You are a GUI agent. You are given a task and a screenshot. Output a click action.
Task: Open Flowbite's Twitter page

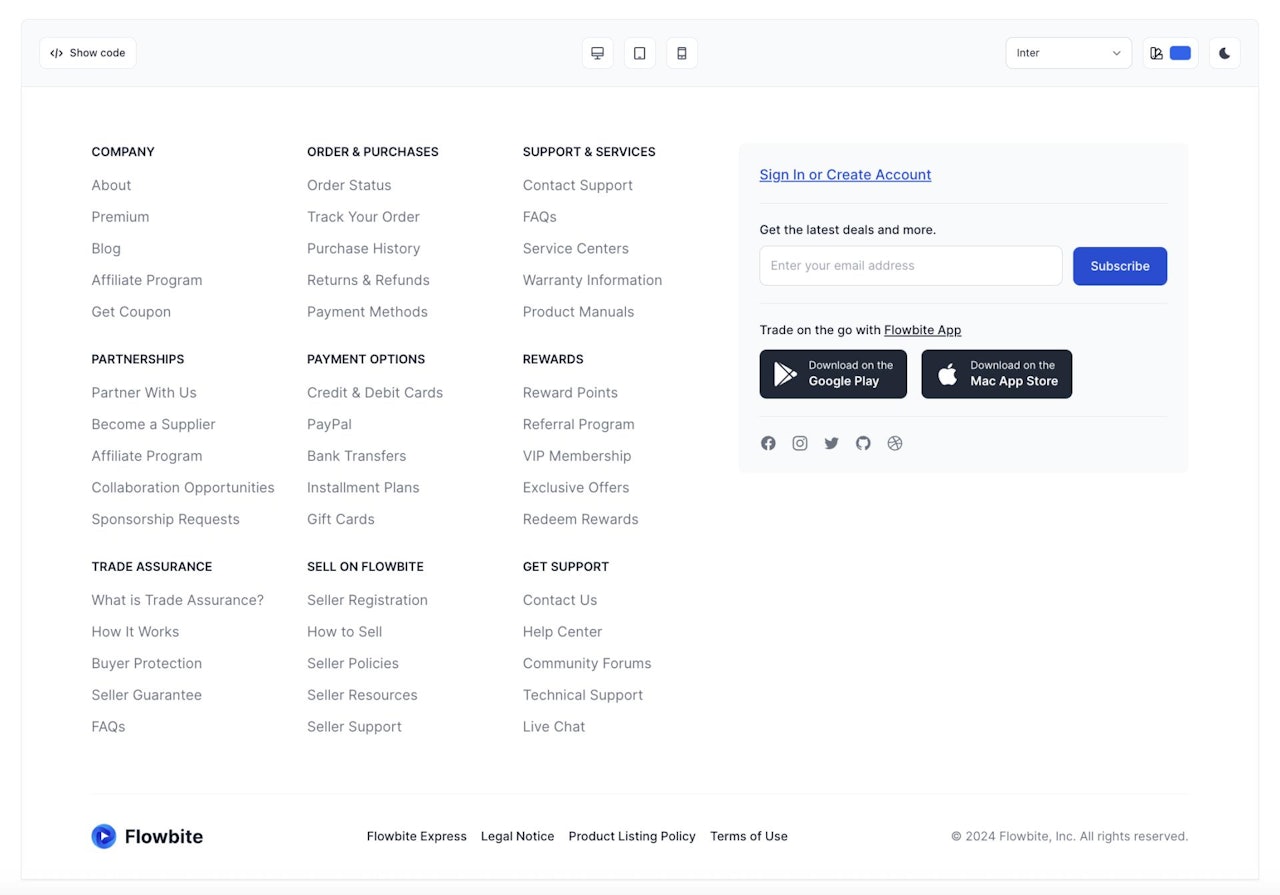tap(831, 443)
